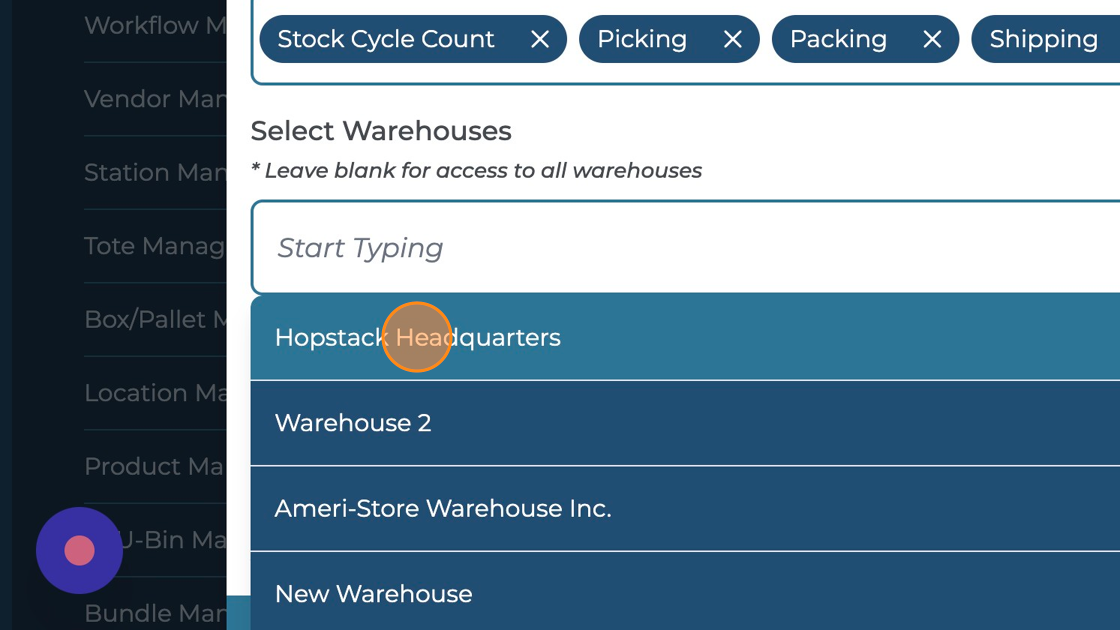This screenshot has width=1120, height=630.
Task: Go to Product Management
Action: (155, 467)
